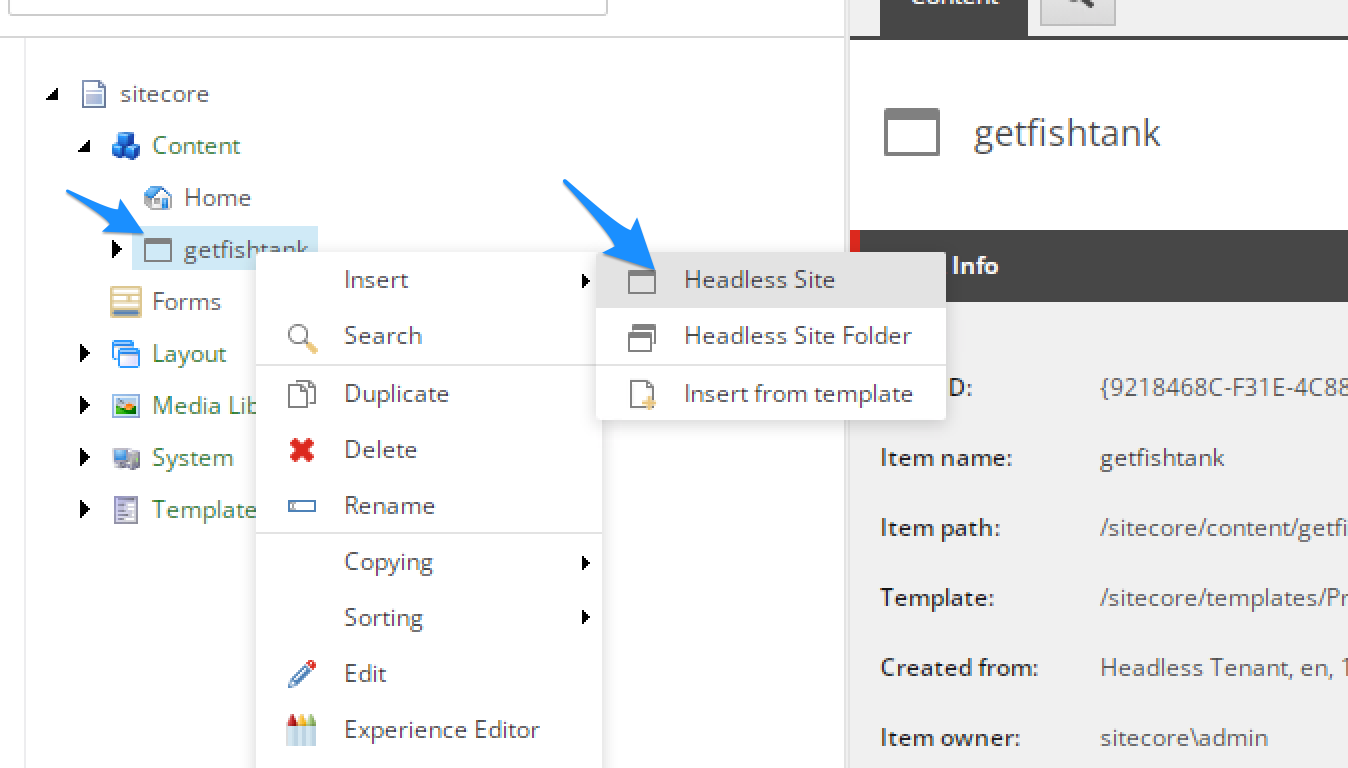Click the item ID GUID value
This screenshot has height=768, width=1348.
[x=1224, y=388]
